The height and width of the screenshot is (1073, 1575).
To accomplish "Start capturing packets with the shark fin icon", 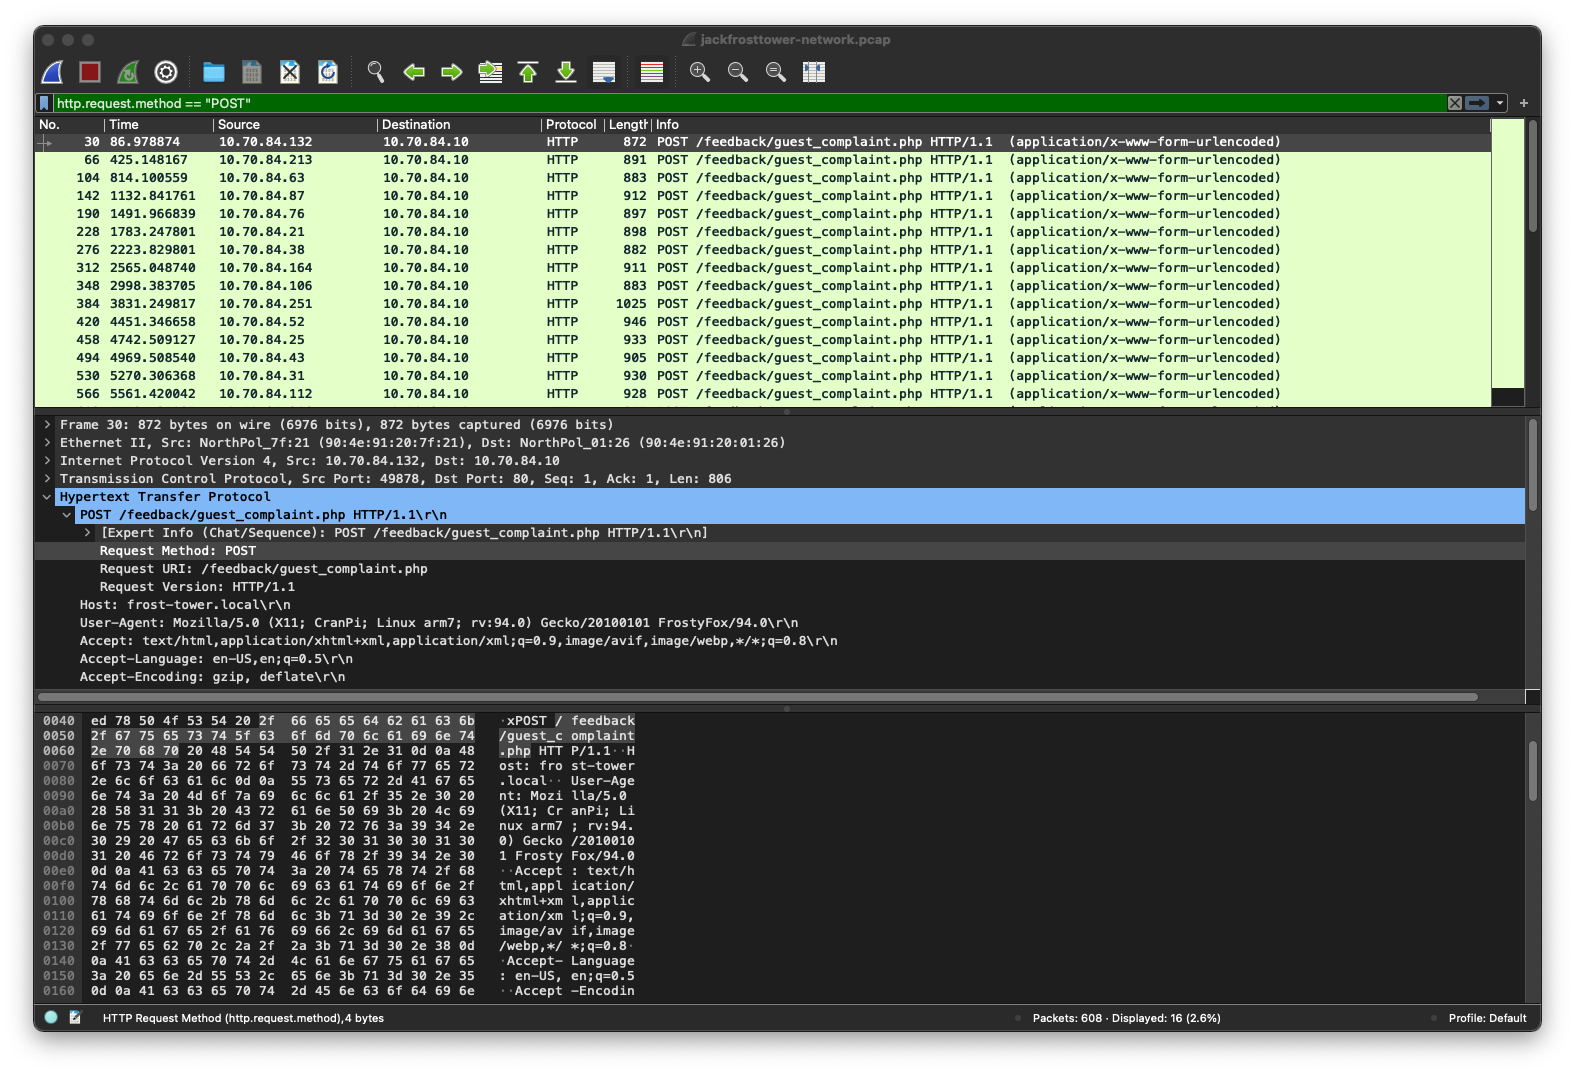I will point(53,72).
